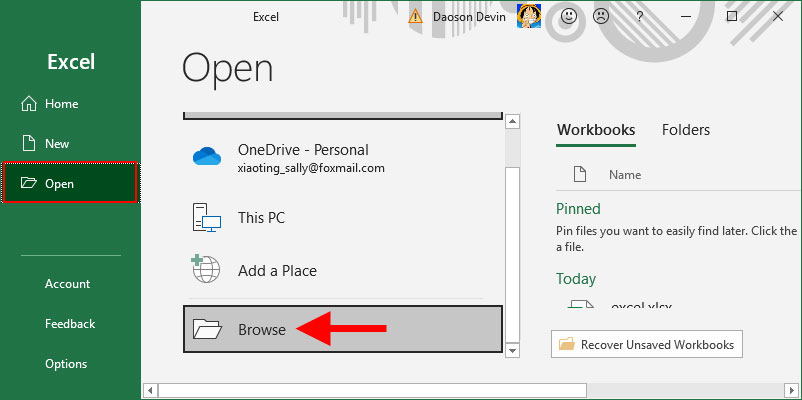Click the folder icon on Recover Unsaved Workbooks
Screen dimensions: 802x400
[567, 344]
